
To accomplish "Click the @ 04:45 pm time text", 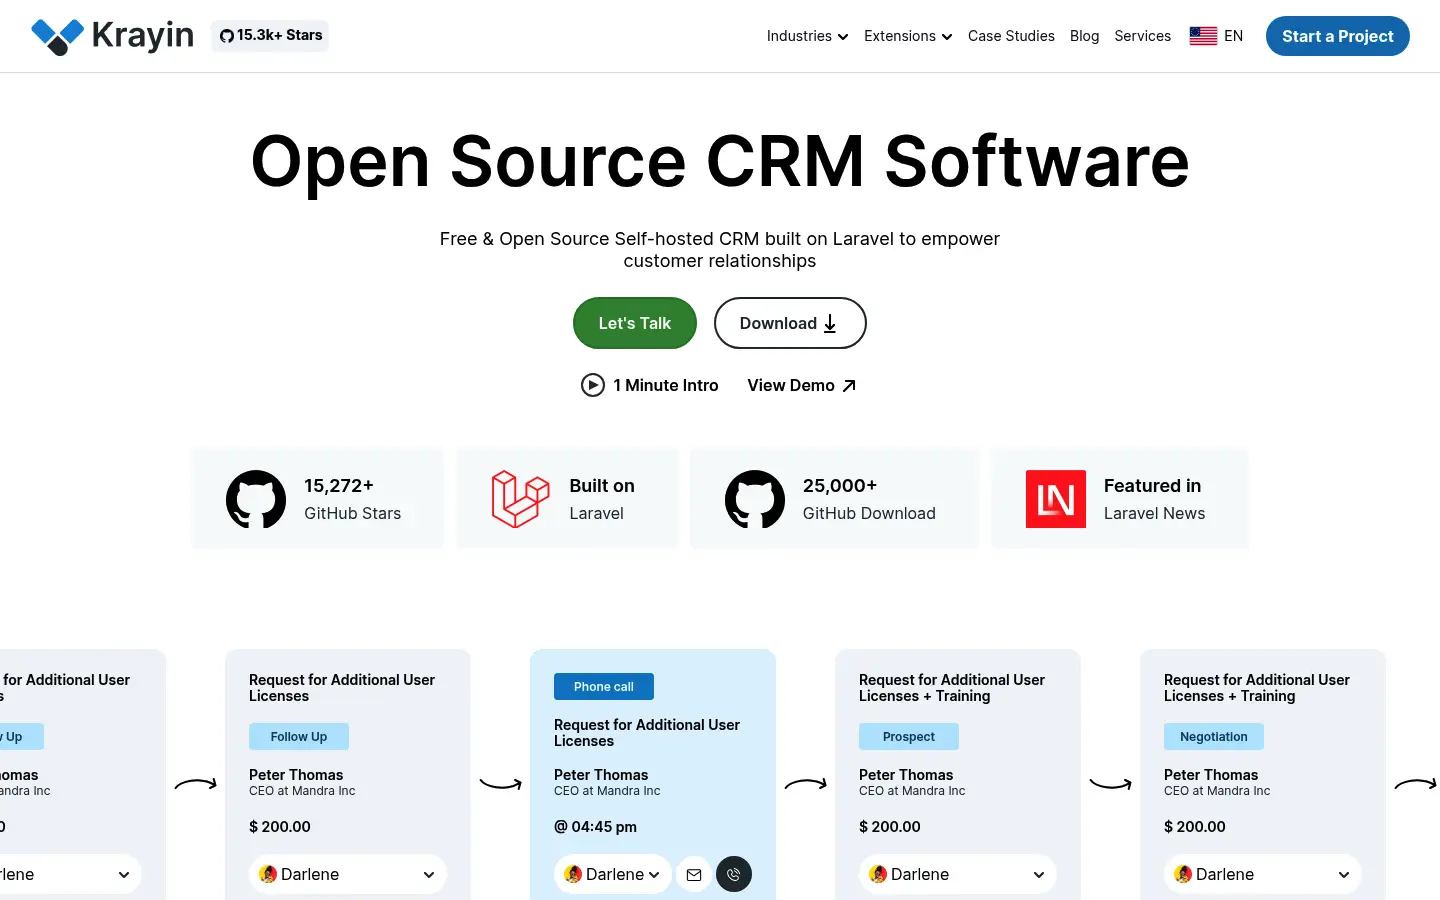I will 596,827.
